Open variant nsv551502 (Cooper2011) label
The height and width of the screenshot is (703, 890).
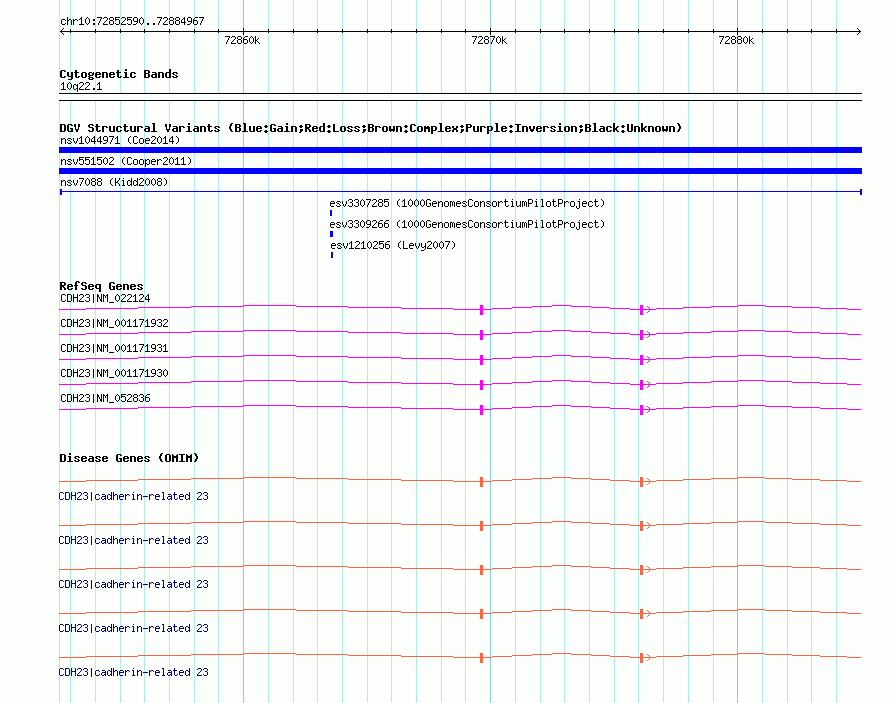pos(126,161)
